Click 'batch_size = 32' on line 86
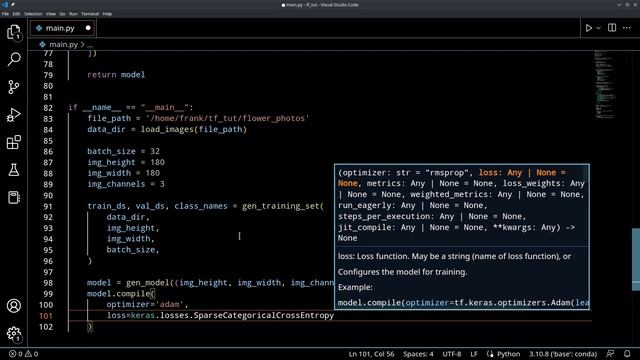 123,151
